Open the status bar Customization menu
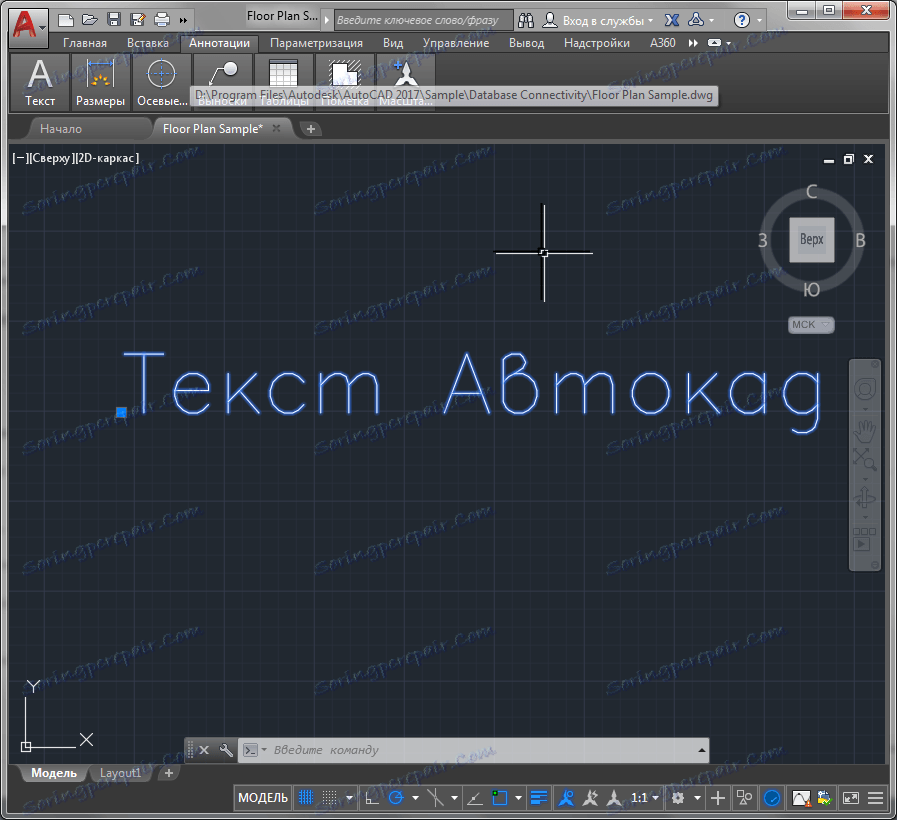897x820 pixels. (875, 797)
